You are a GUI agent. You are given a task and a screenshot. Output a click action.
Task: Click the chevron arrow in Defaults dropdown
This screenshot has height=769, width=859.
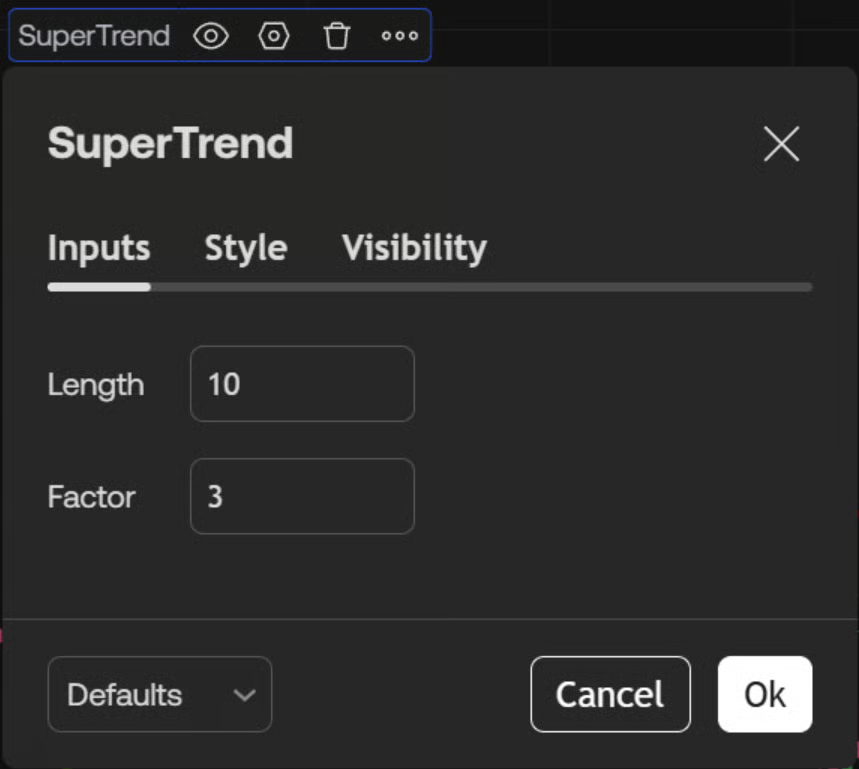(x=244, y=695)
